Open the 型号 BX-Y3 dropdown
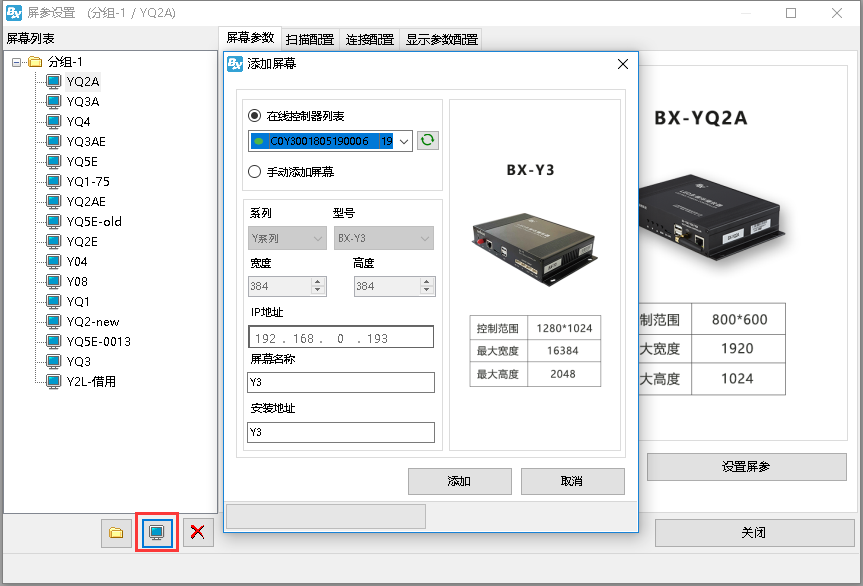 point(424,238)
